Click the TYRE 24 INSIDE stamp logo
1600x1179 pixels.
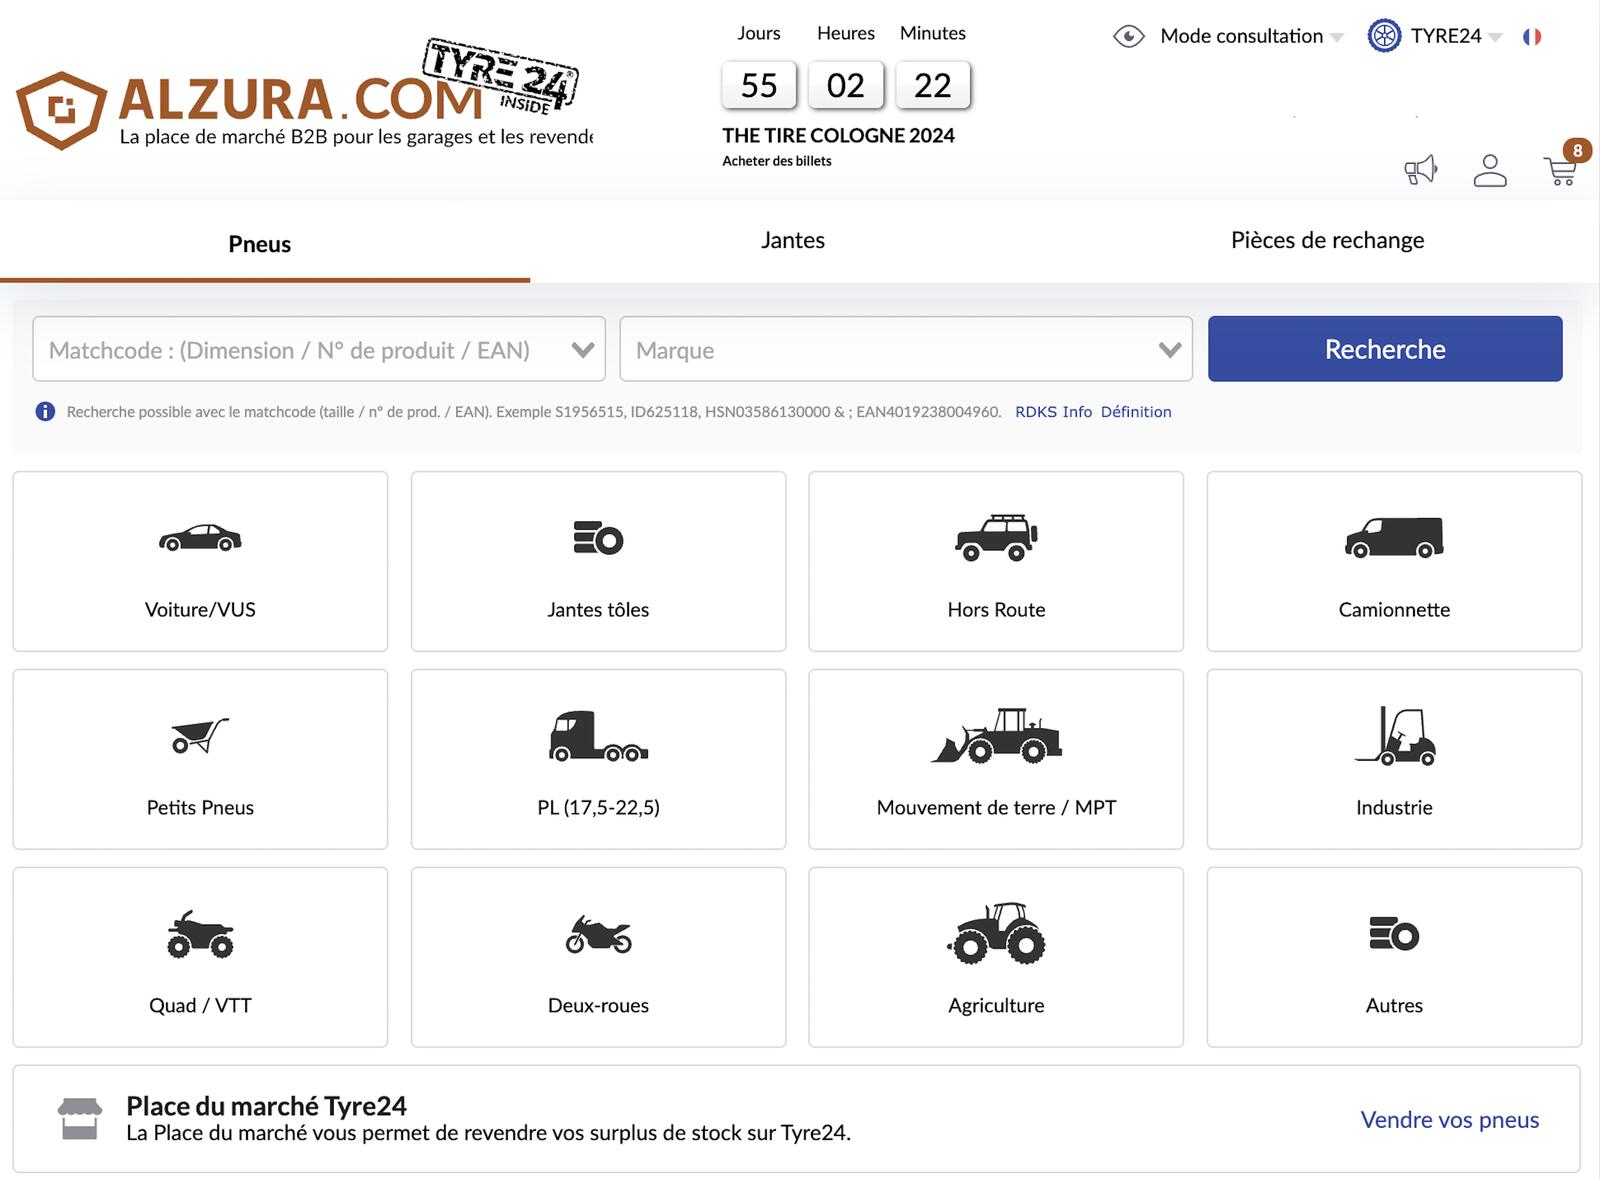(x=500, y=76)
